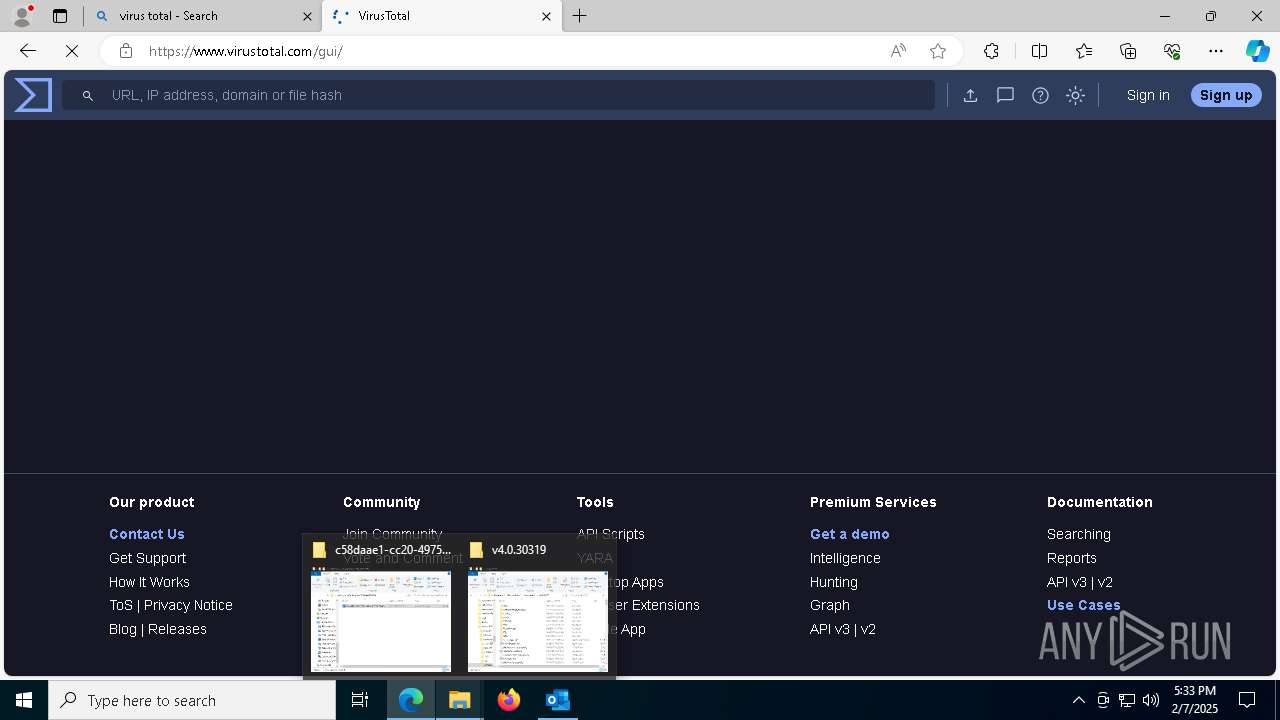Screen dimensions: 1280x720
Task: Open the Get Support link
Action: click(147, 558)
